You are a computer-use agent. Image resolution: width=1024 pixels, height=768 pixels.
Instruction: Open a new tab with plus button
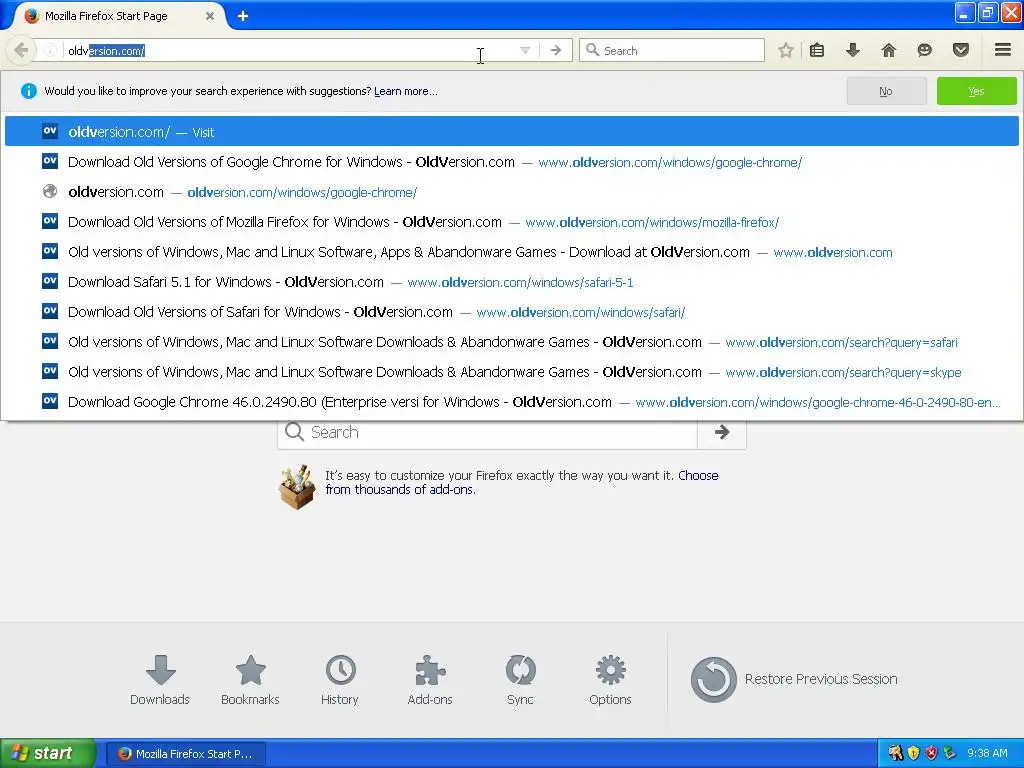pos(243,16)
